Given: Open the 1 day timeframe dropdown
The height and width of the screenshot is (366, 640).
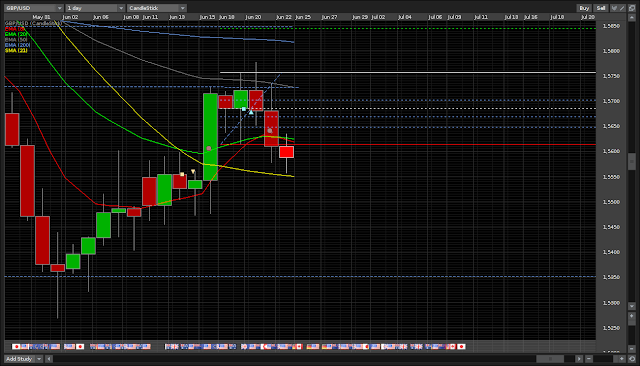Looking at the screenshot, I should pyautogui.click(x=95, y=8).
